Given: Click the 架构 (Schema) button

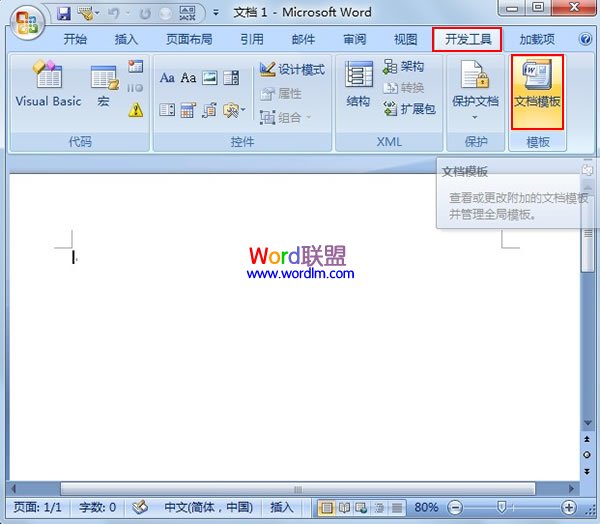Looking at the screenshot, I should point(403,67).
